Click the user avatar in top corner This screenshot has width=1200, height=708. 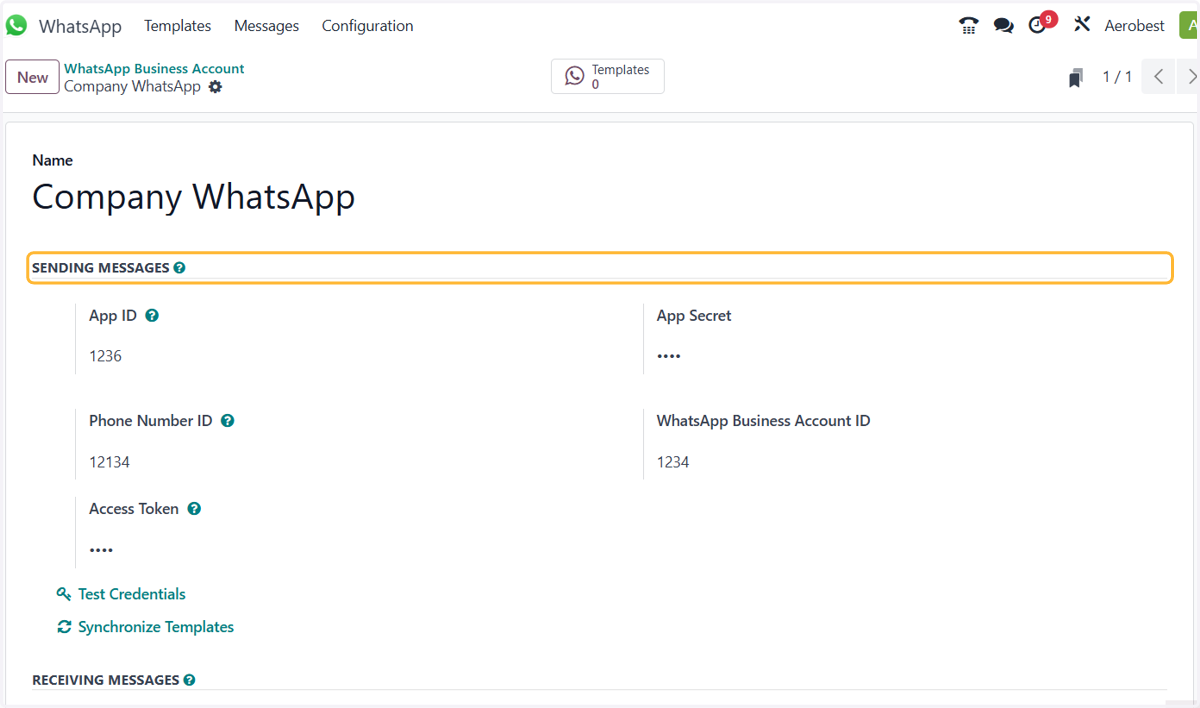[x=1189, y=25]
